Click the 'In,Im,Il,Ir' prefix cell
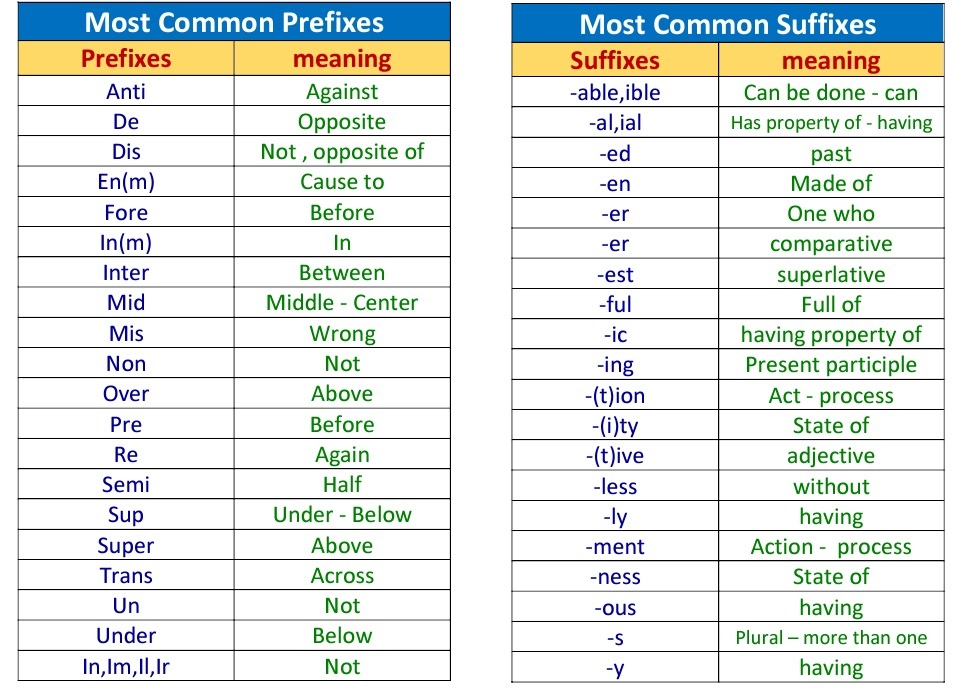The image size is (963, 696). 126,666
